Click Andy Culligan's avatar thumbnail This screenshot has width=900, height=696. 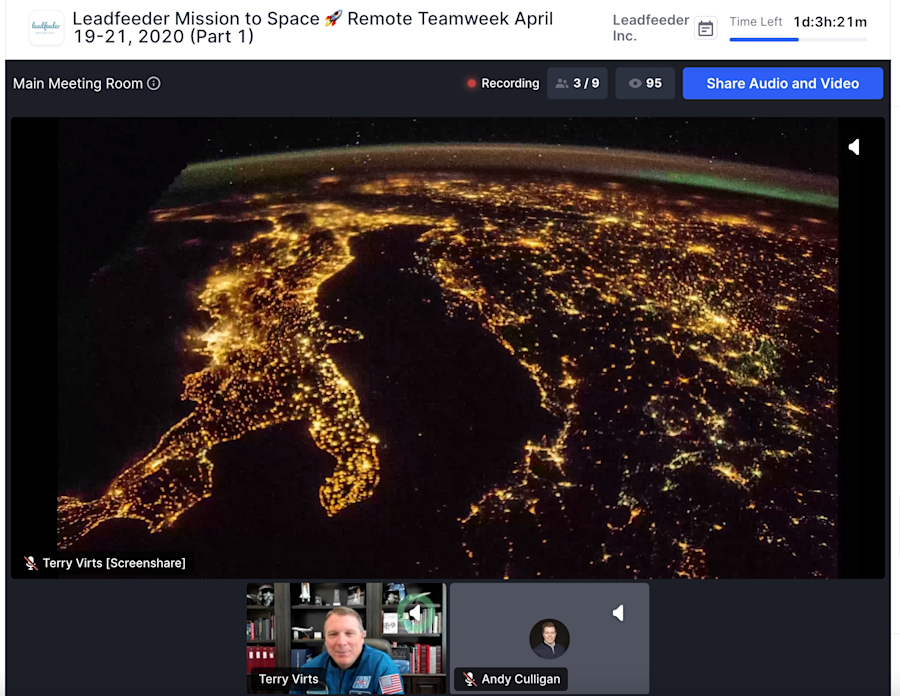(x=549, y=639)
